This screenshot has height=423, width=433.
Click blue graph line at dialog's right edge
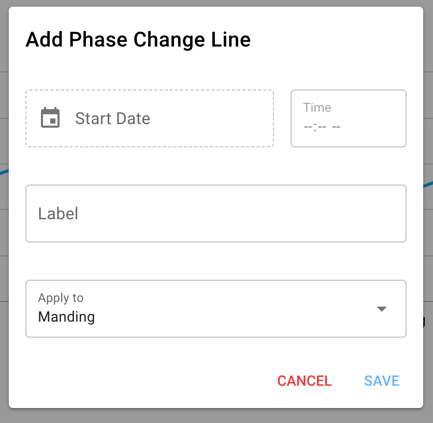pyautogui.click(x=428, y=184)
